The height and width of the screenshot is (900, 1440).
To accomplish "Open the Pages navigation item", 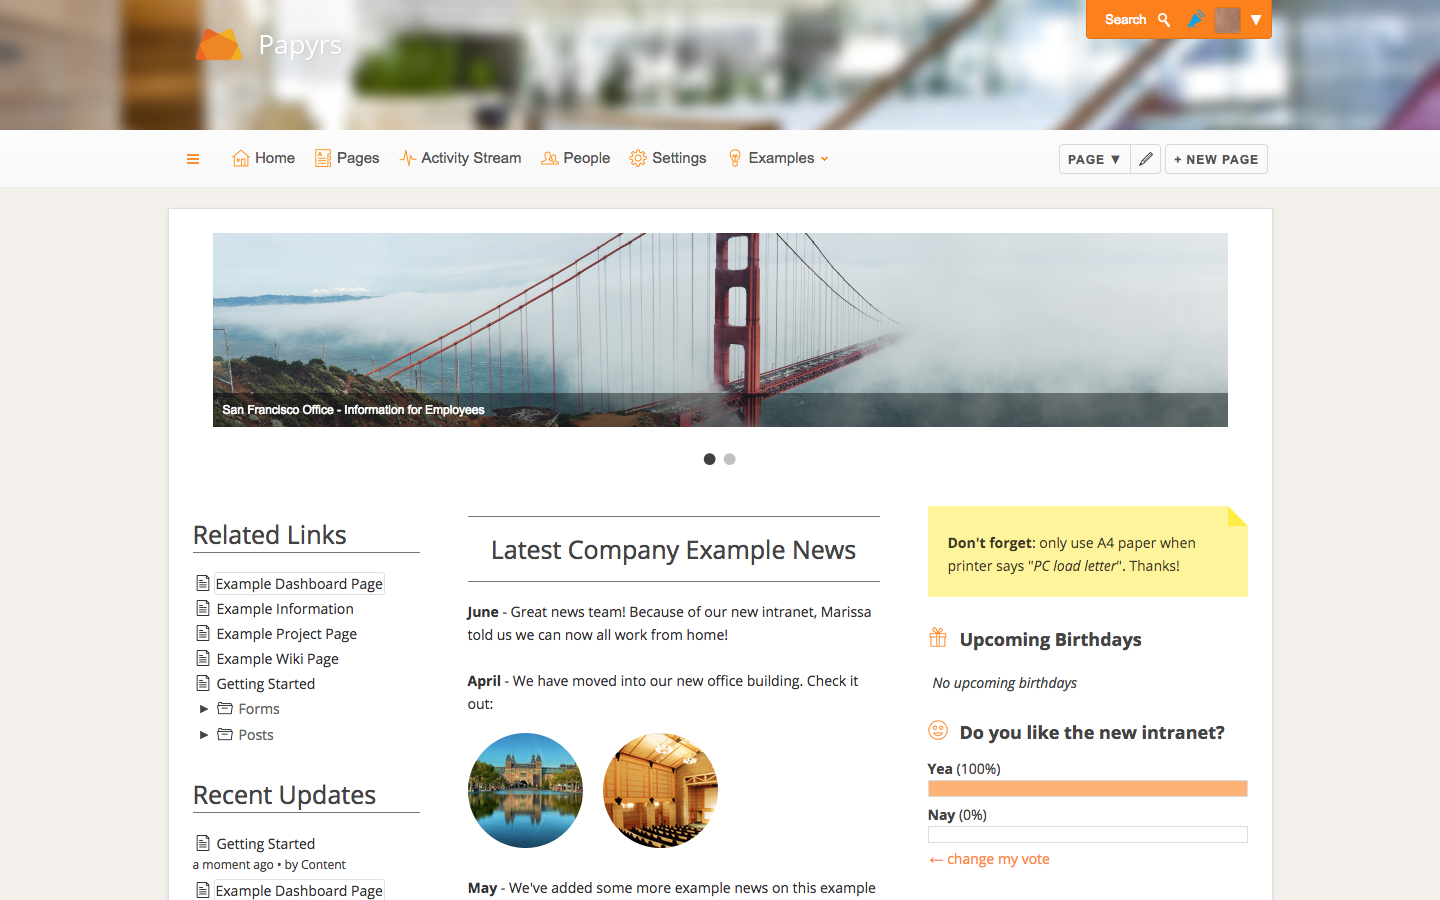I will click(x=347, y=158).
